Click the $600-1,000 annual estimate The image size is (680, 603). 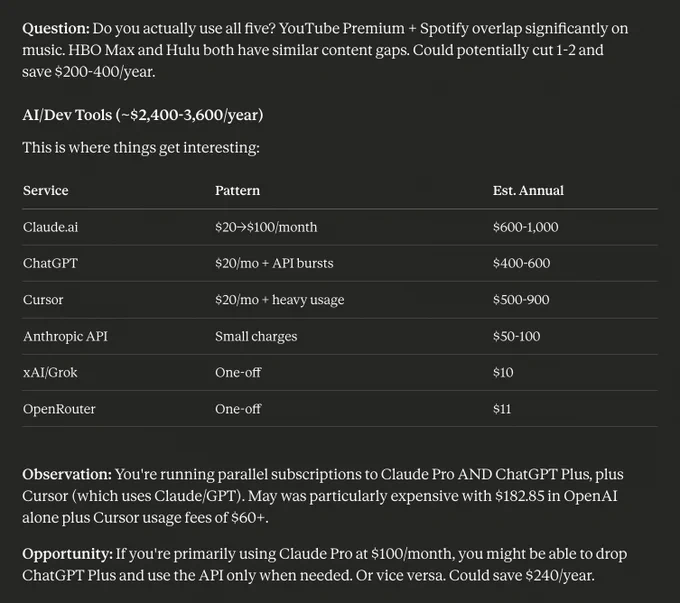[x=525, y=227]
